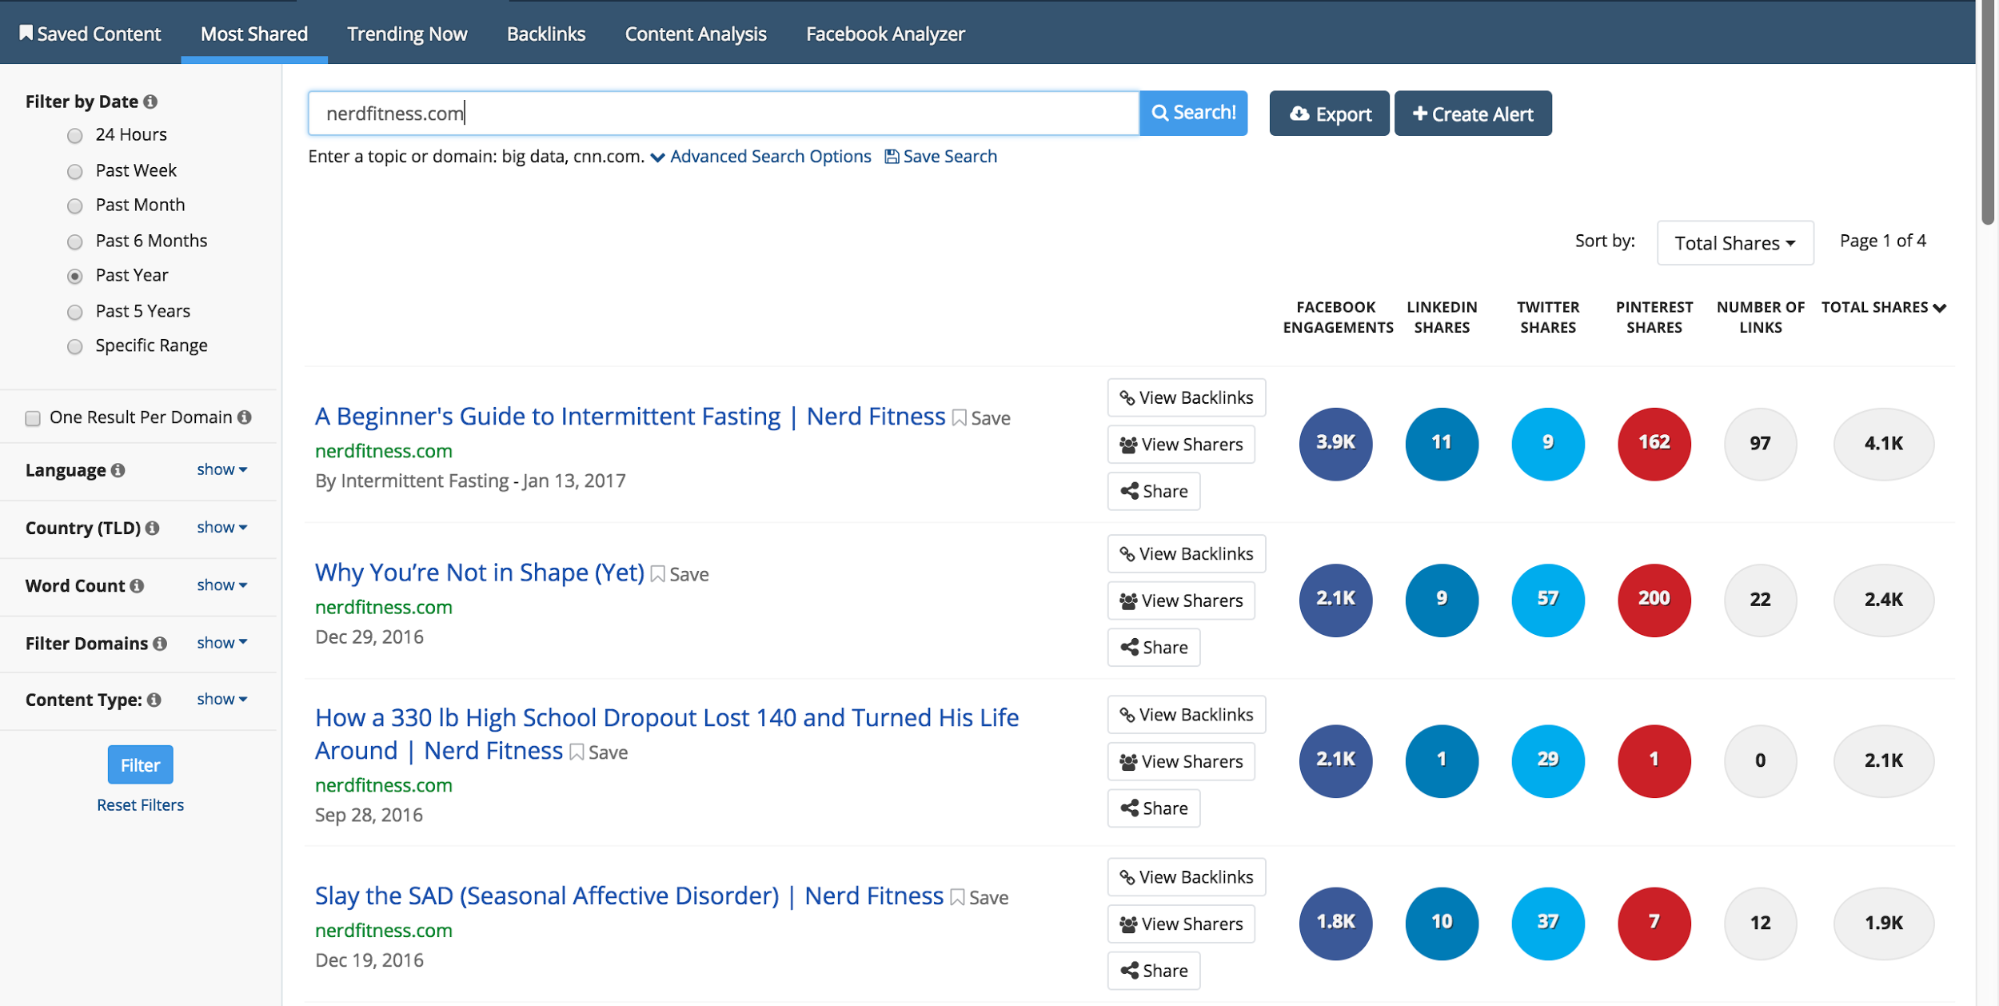Viewport: 1999px width, 1006px height.
Task: Focus the domain search input field
Action: click(723, 113)
